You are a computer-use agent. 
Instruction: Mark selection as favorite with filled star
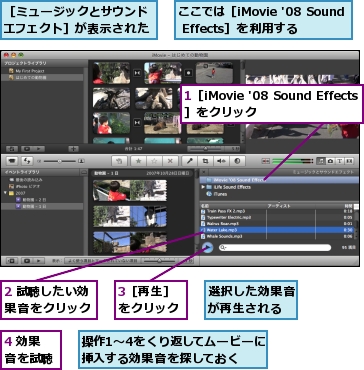click(138, 161)
